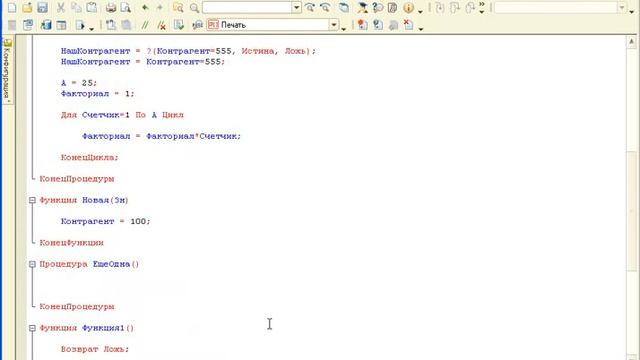Image resolution: width=640 pixels, height=360 pixels.
Task: Click the magnifier search icon
Action: point(194,7)
